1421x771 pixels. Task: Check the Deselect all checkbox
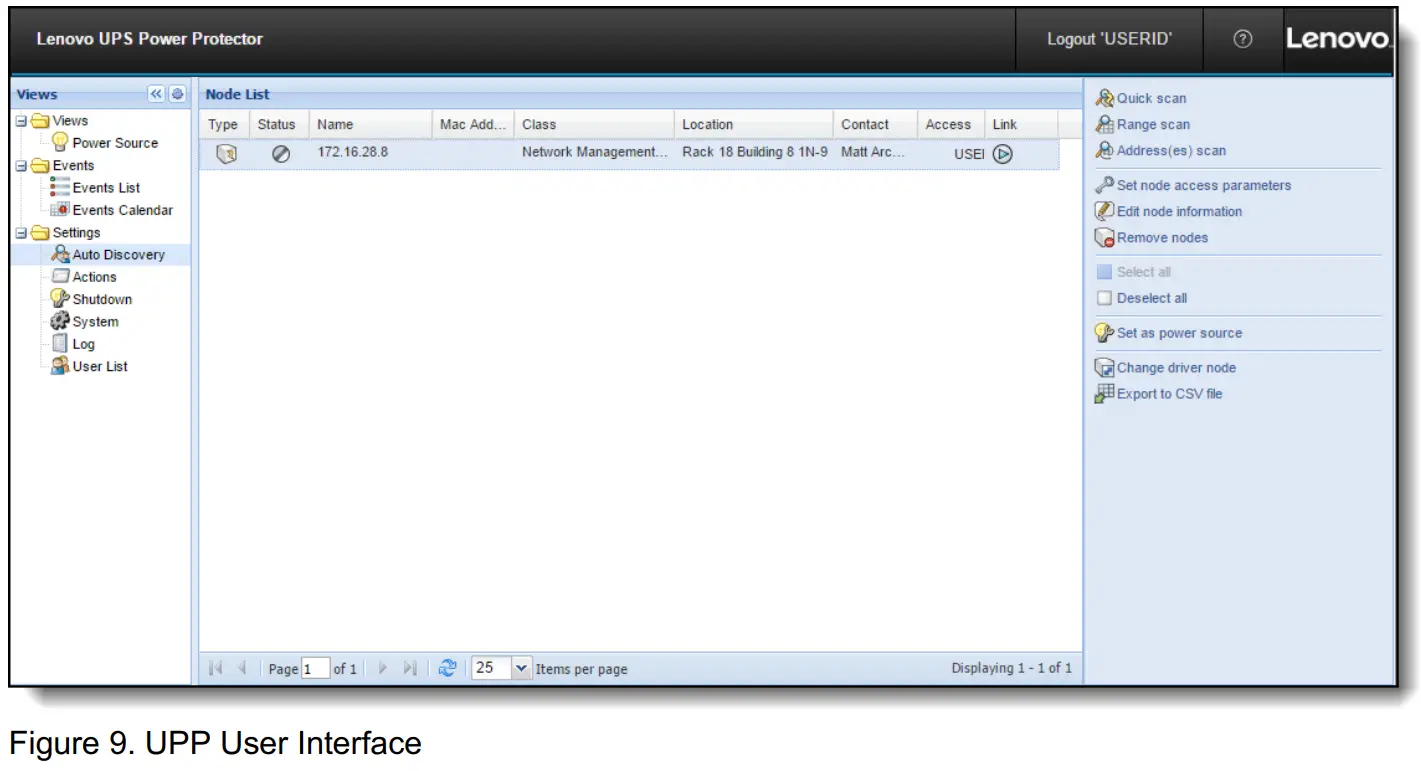tap(1104, 298)
